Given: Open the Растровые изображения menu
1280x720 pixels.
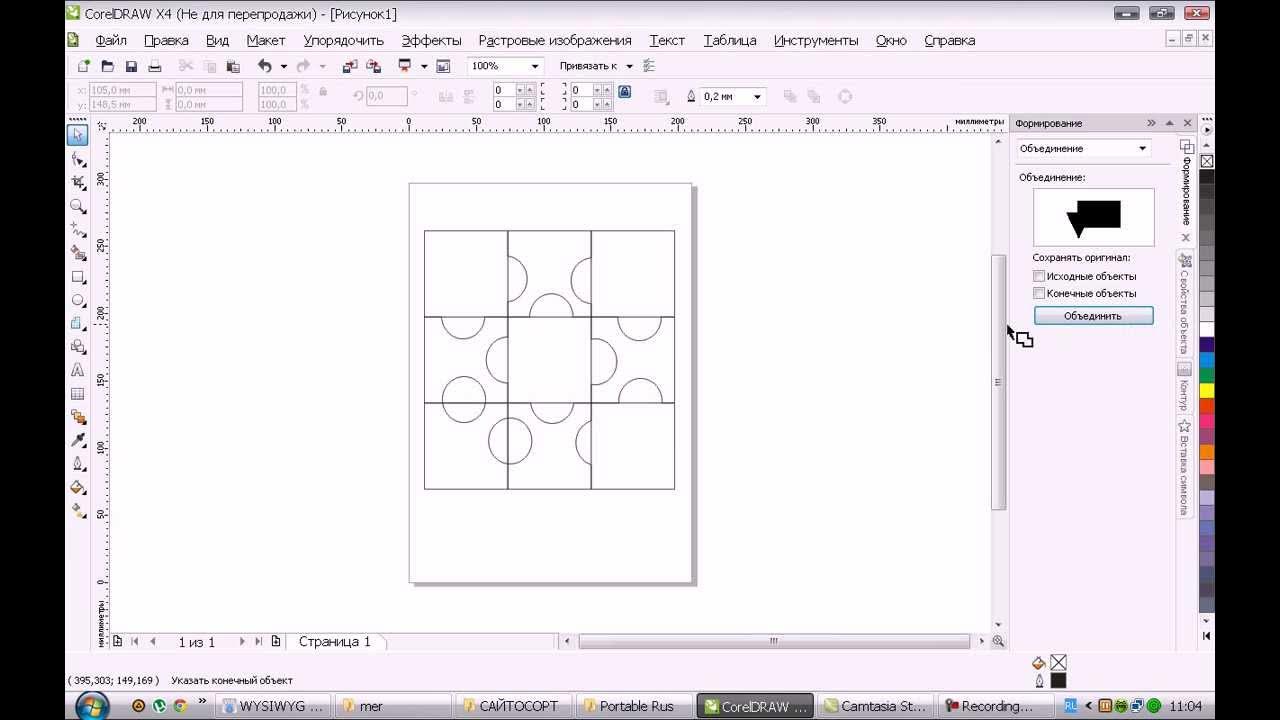Looking at the screenshot, I should pos(555,40).
